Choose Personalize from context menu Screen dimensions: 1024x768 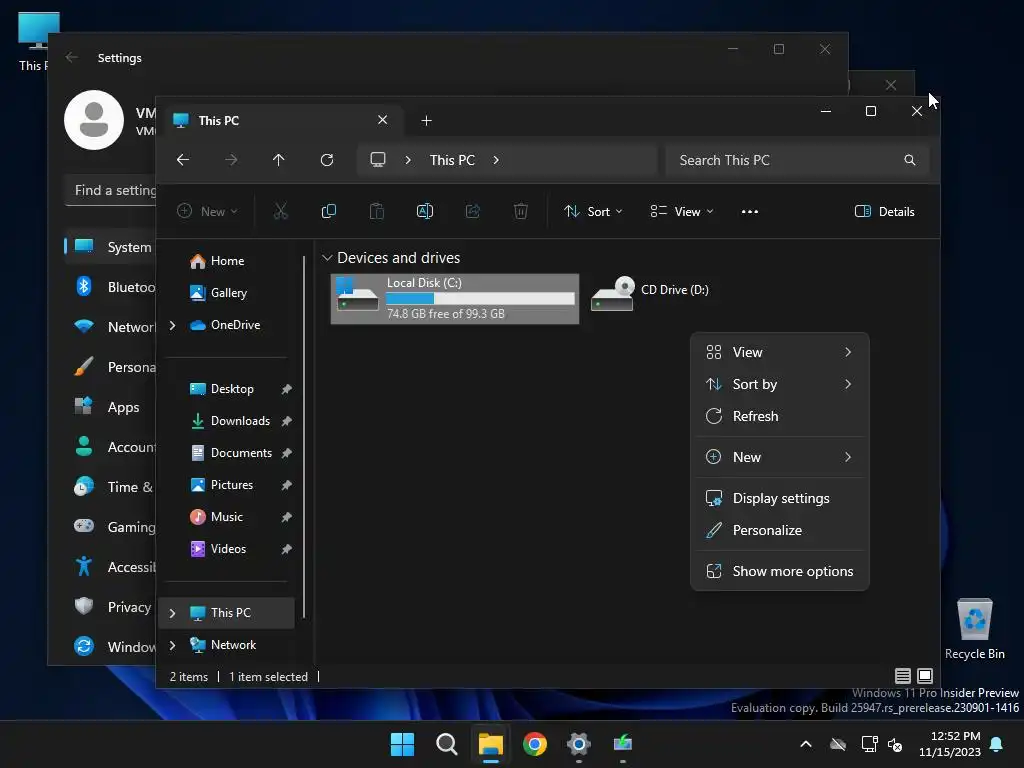point(780,530)
